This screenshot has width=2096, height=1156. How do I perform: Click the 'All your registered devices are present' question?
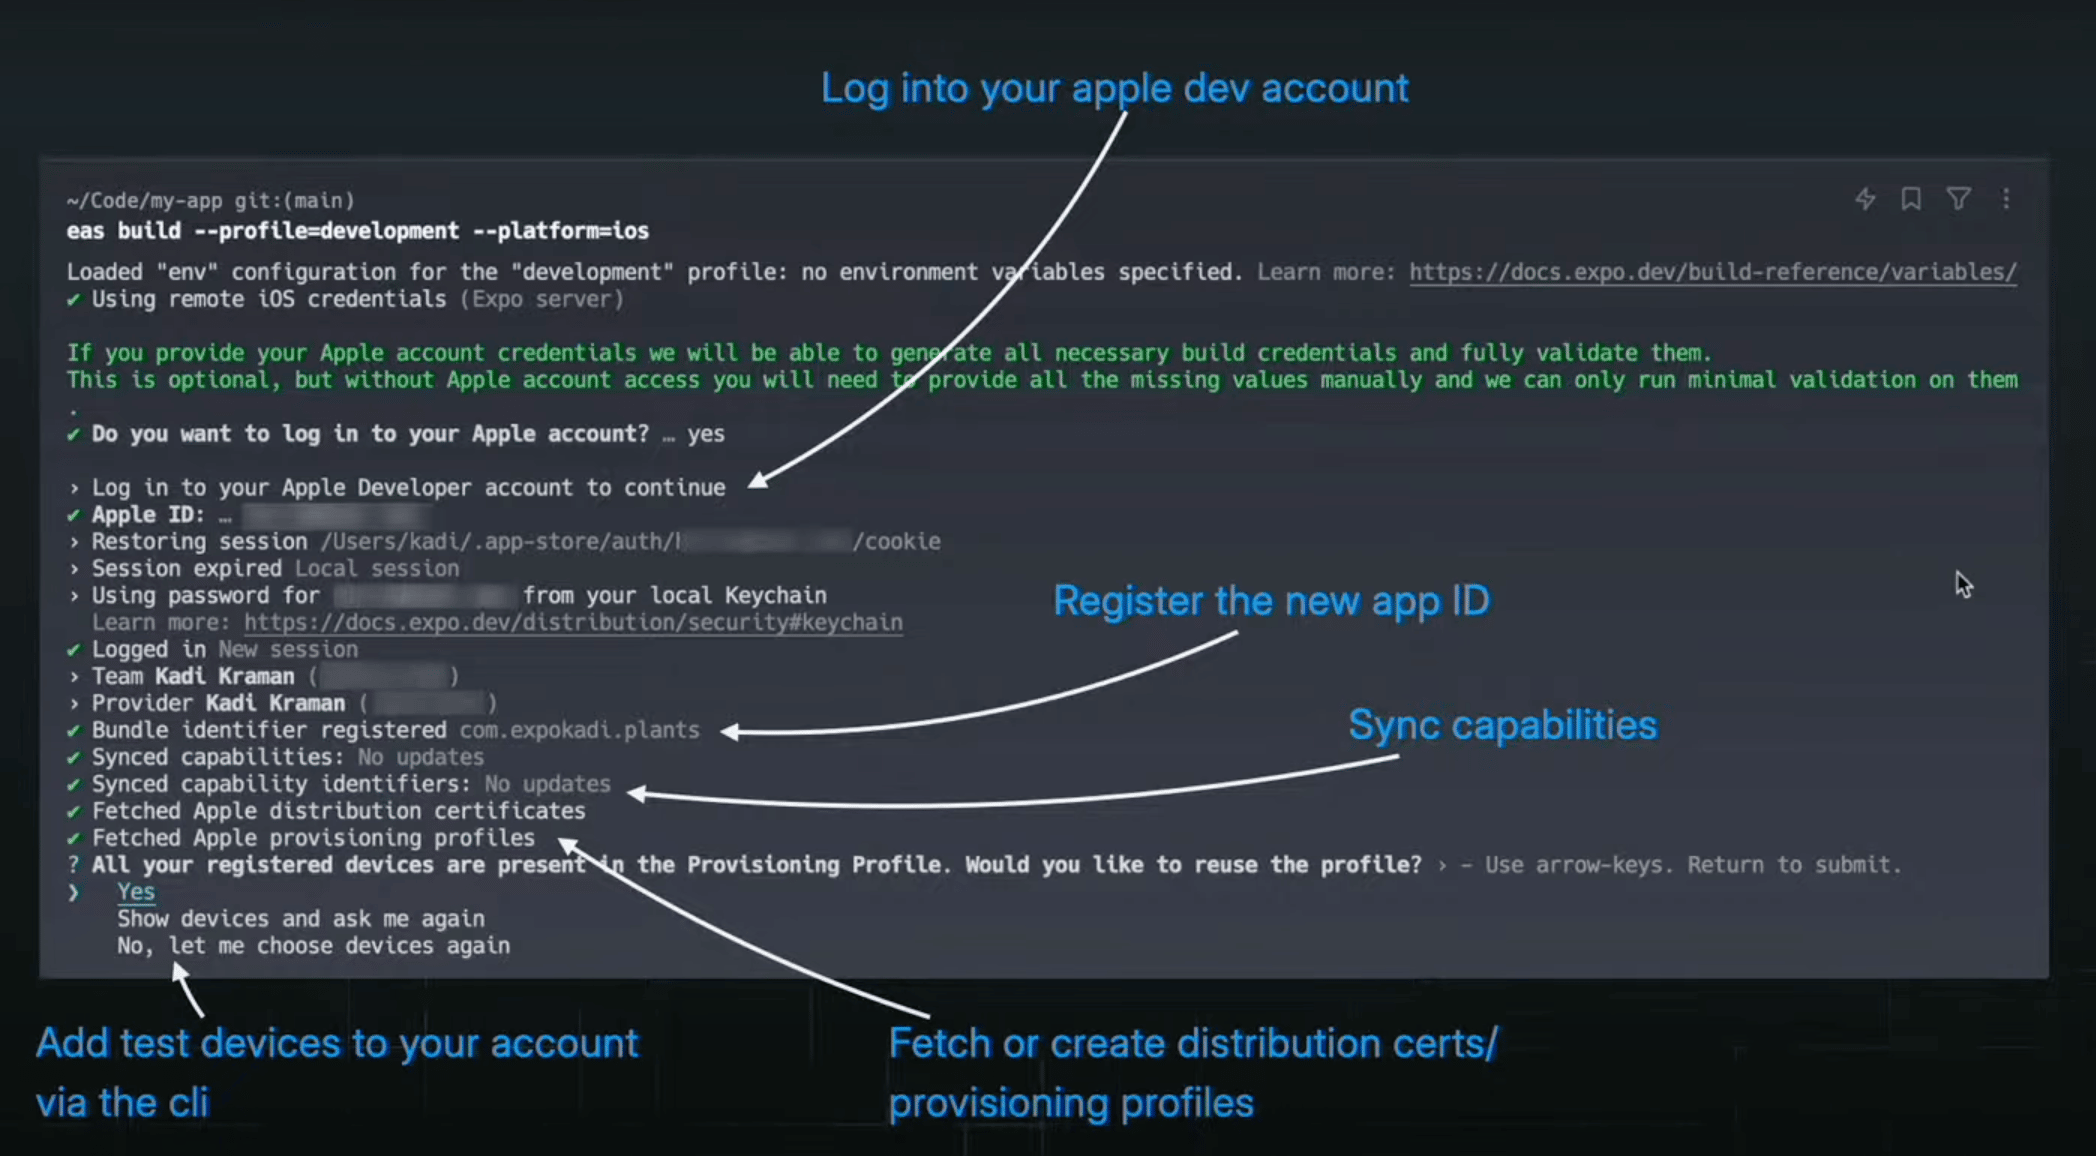coord(744,865)
